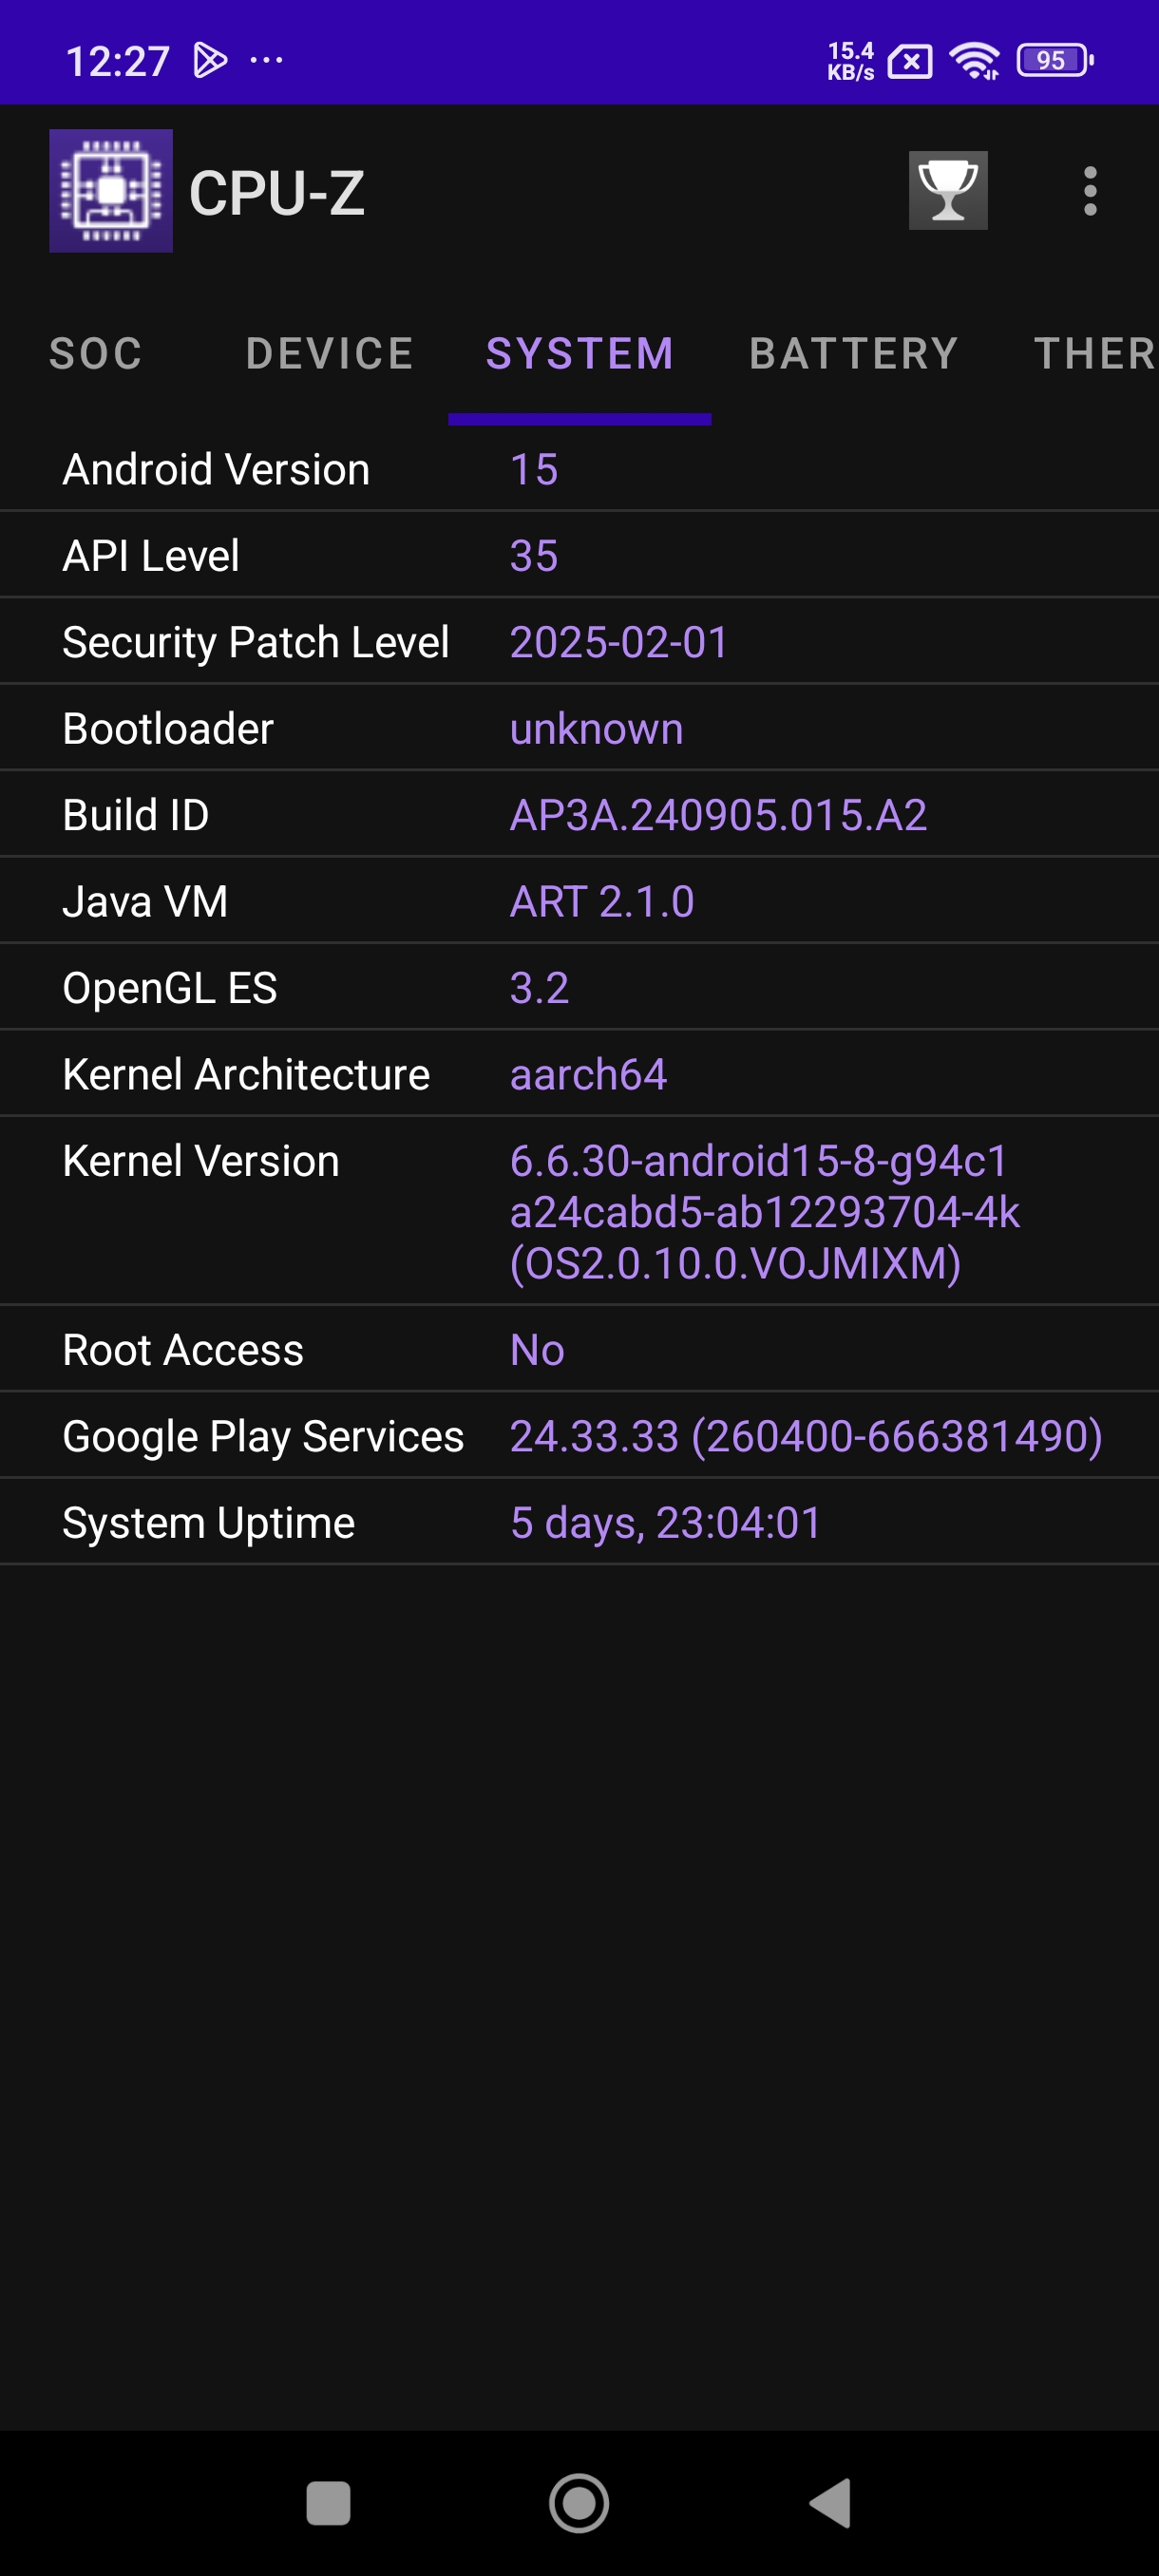Tap the Wi-Fi status icon
The width and height of the screenshot is (1159, 2576).
pos(975,61)
